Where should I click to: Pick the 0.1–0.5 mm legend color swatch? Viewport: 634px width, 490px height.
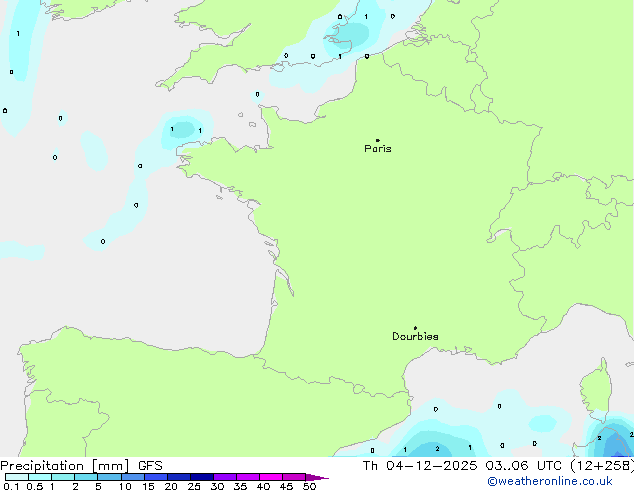click(17, 477)
